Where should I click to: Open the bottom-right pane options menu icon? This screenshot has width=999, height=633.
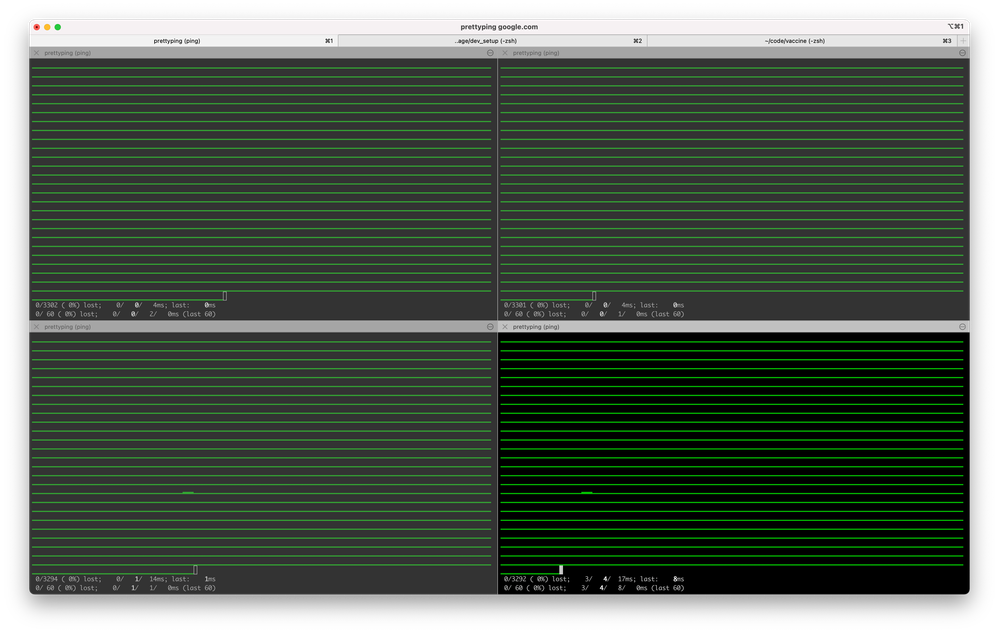point(962,327)
